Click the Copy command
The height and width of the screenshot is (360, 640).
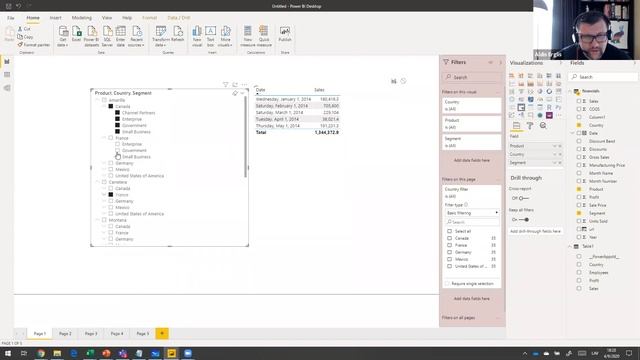point(25,37)
